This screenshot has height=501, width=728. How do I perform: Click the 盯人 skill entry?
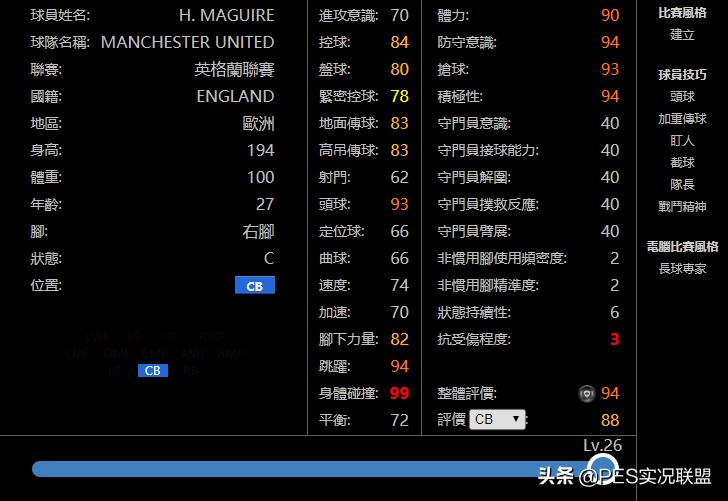[682, 140]
